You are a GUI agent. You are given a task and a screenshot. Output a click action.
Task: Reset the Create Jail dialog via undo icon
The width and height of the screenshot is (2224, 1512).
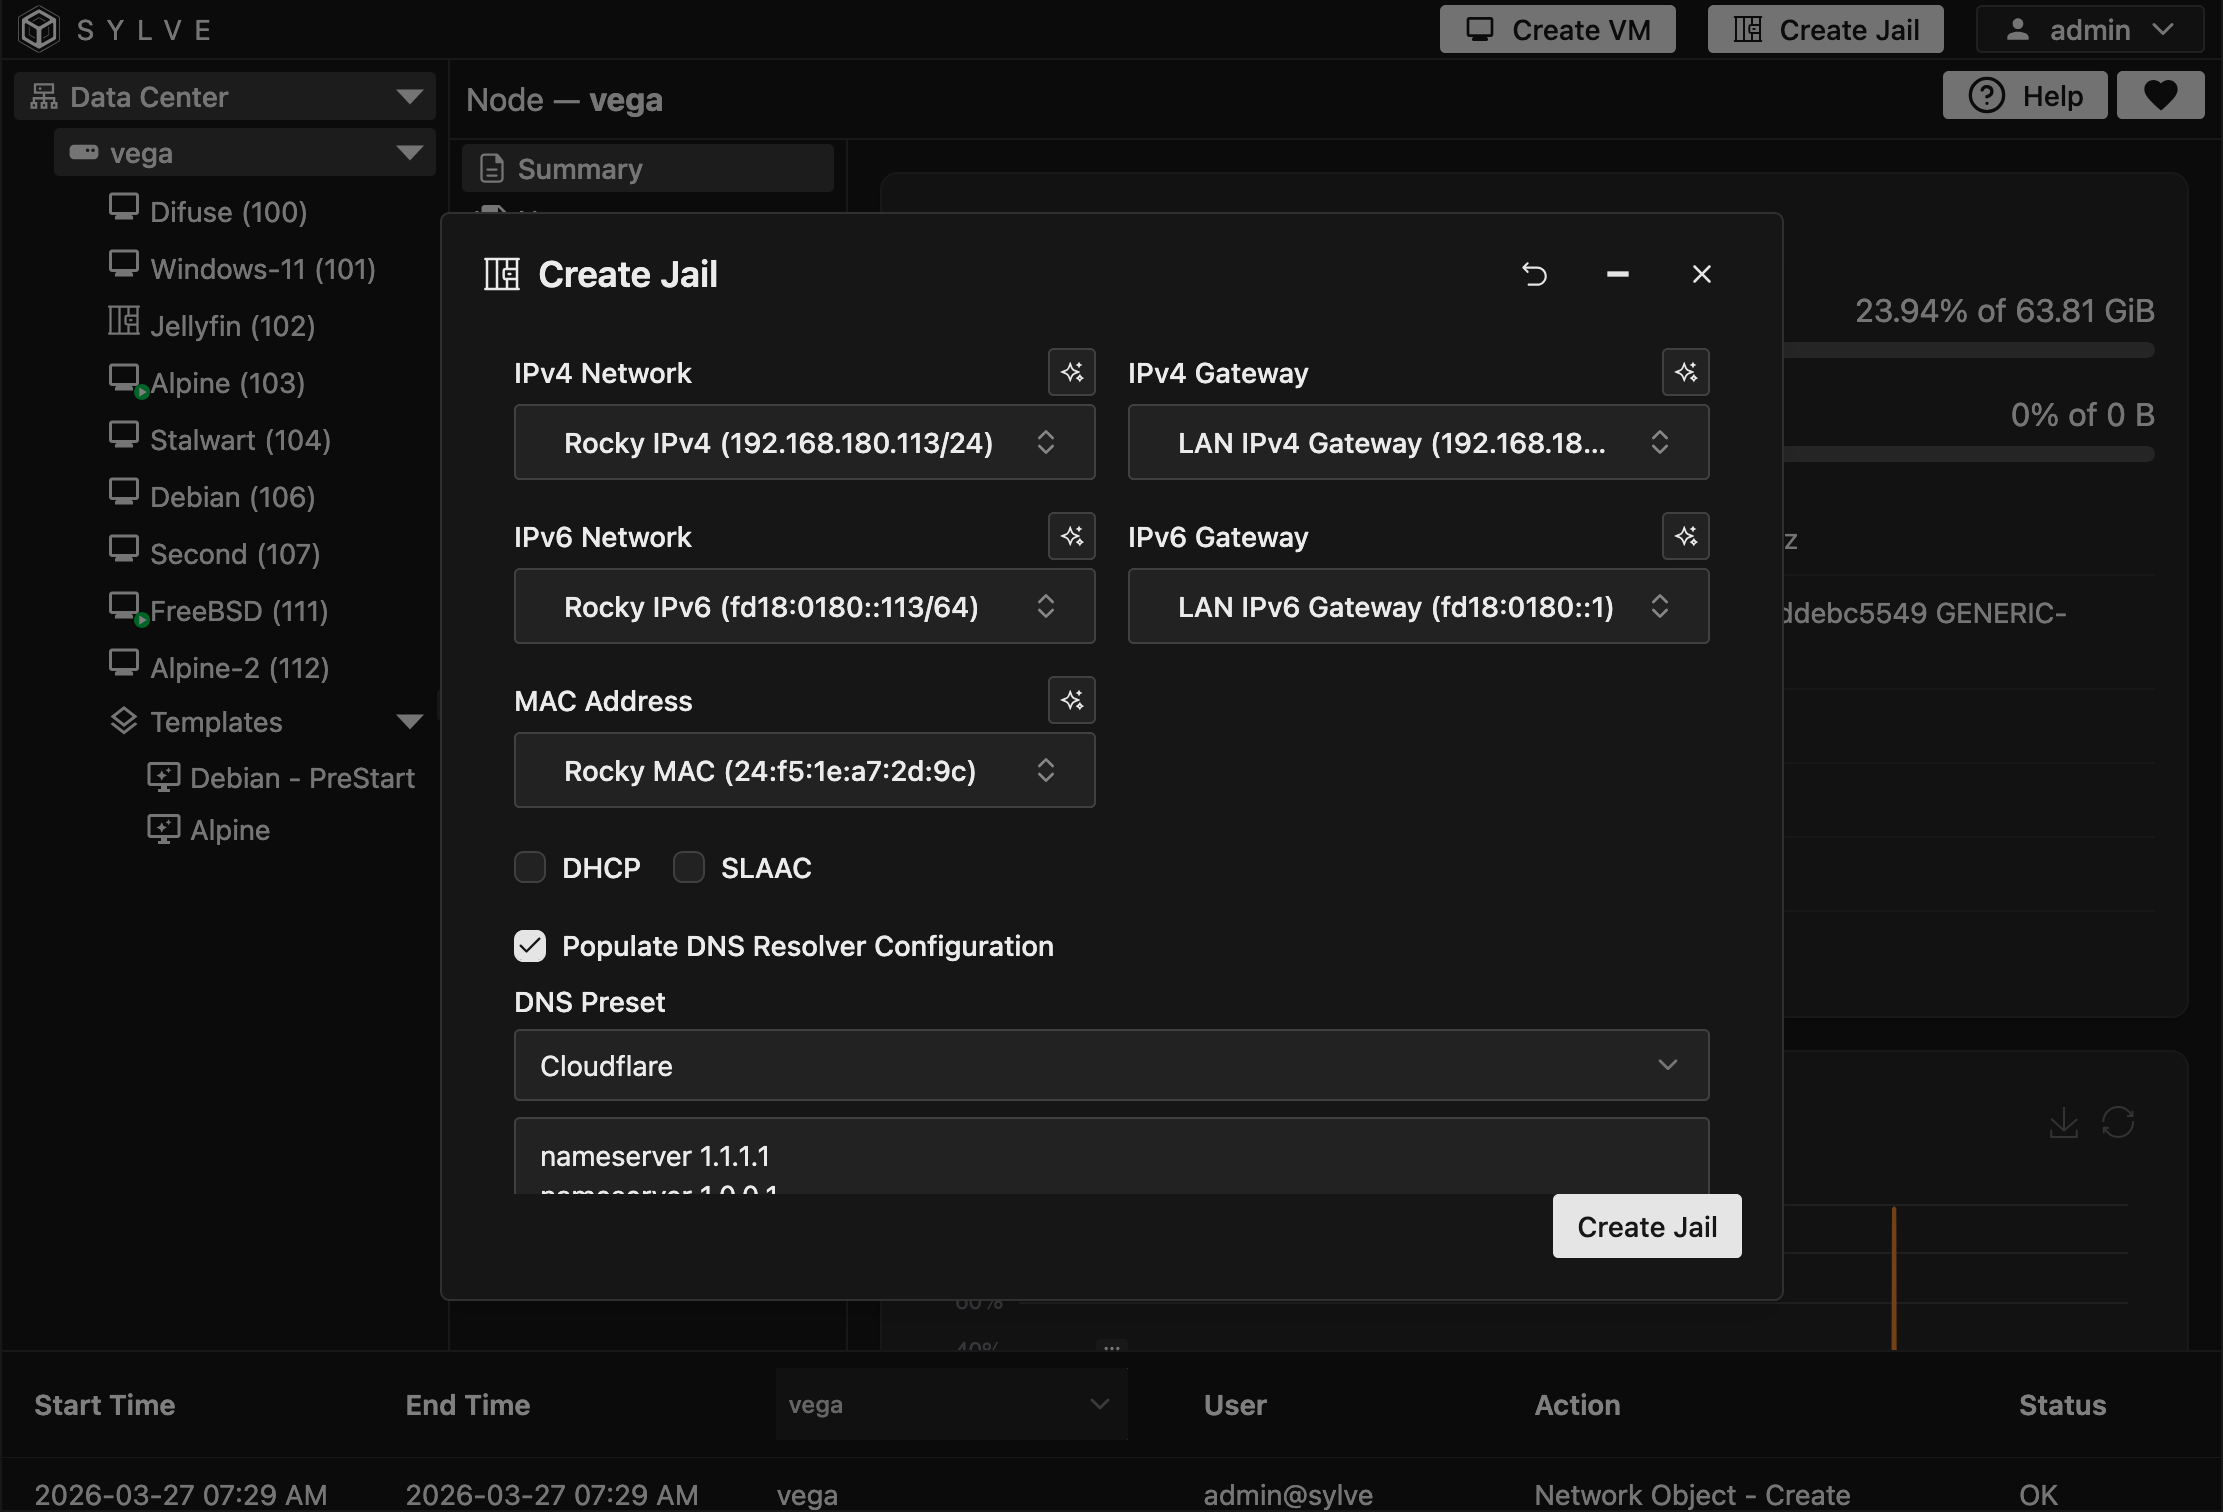coord(1534,274)
